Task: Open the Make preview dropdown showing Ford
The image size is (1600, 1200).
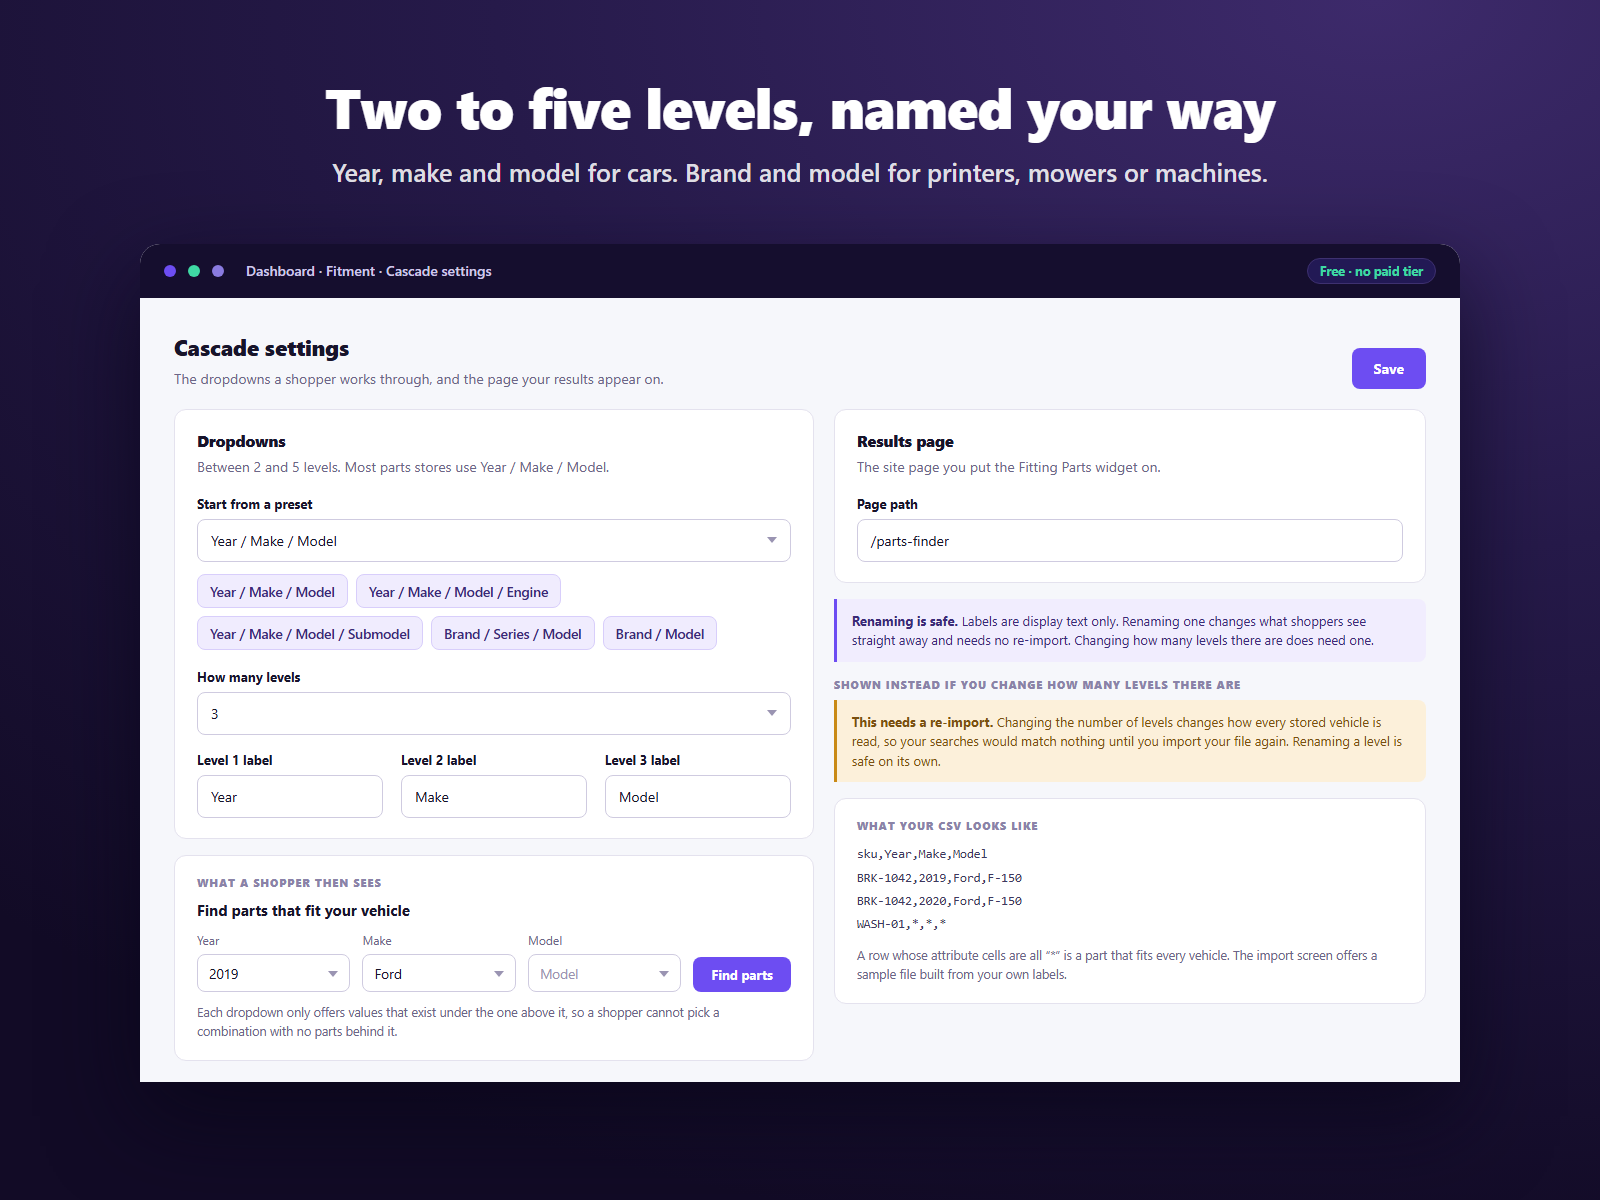Action: pyautogui.click(x=439, y=974)
